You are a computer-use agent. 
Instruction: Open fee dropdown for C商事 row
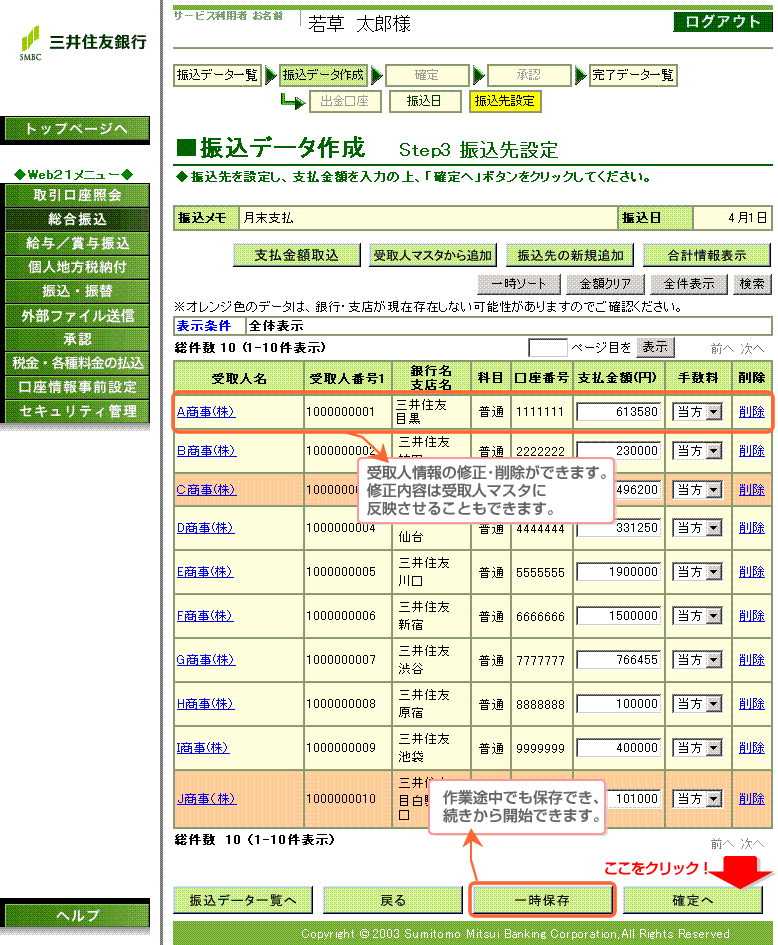pyautogui.click(x=697, y=490)
